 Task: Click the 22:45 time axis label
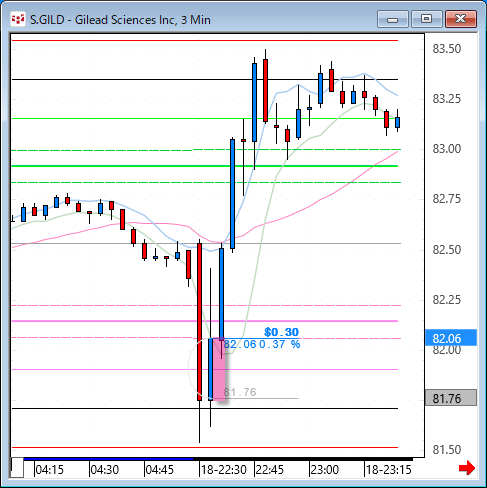[269, 470]
